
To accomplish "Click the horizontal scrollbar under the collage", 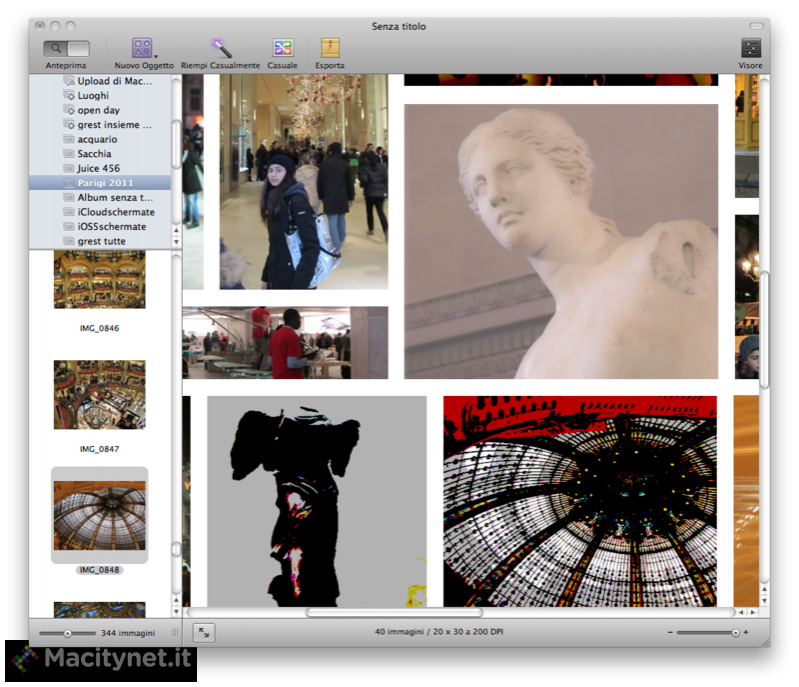I will click(x=394, y=612).
